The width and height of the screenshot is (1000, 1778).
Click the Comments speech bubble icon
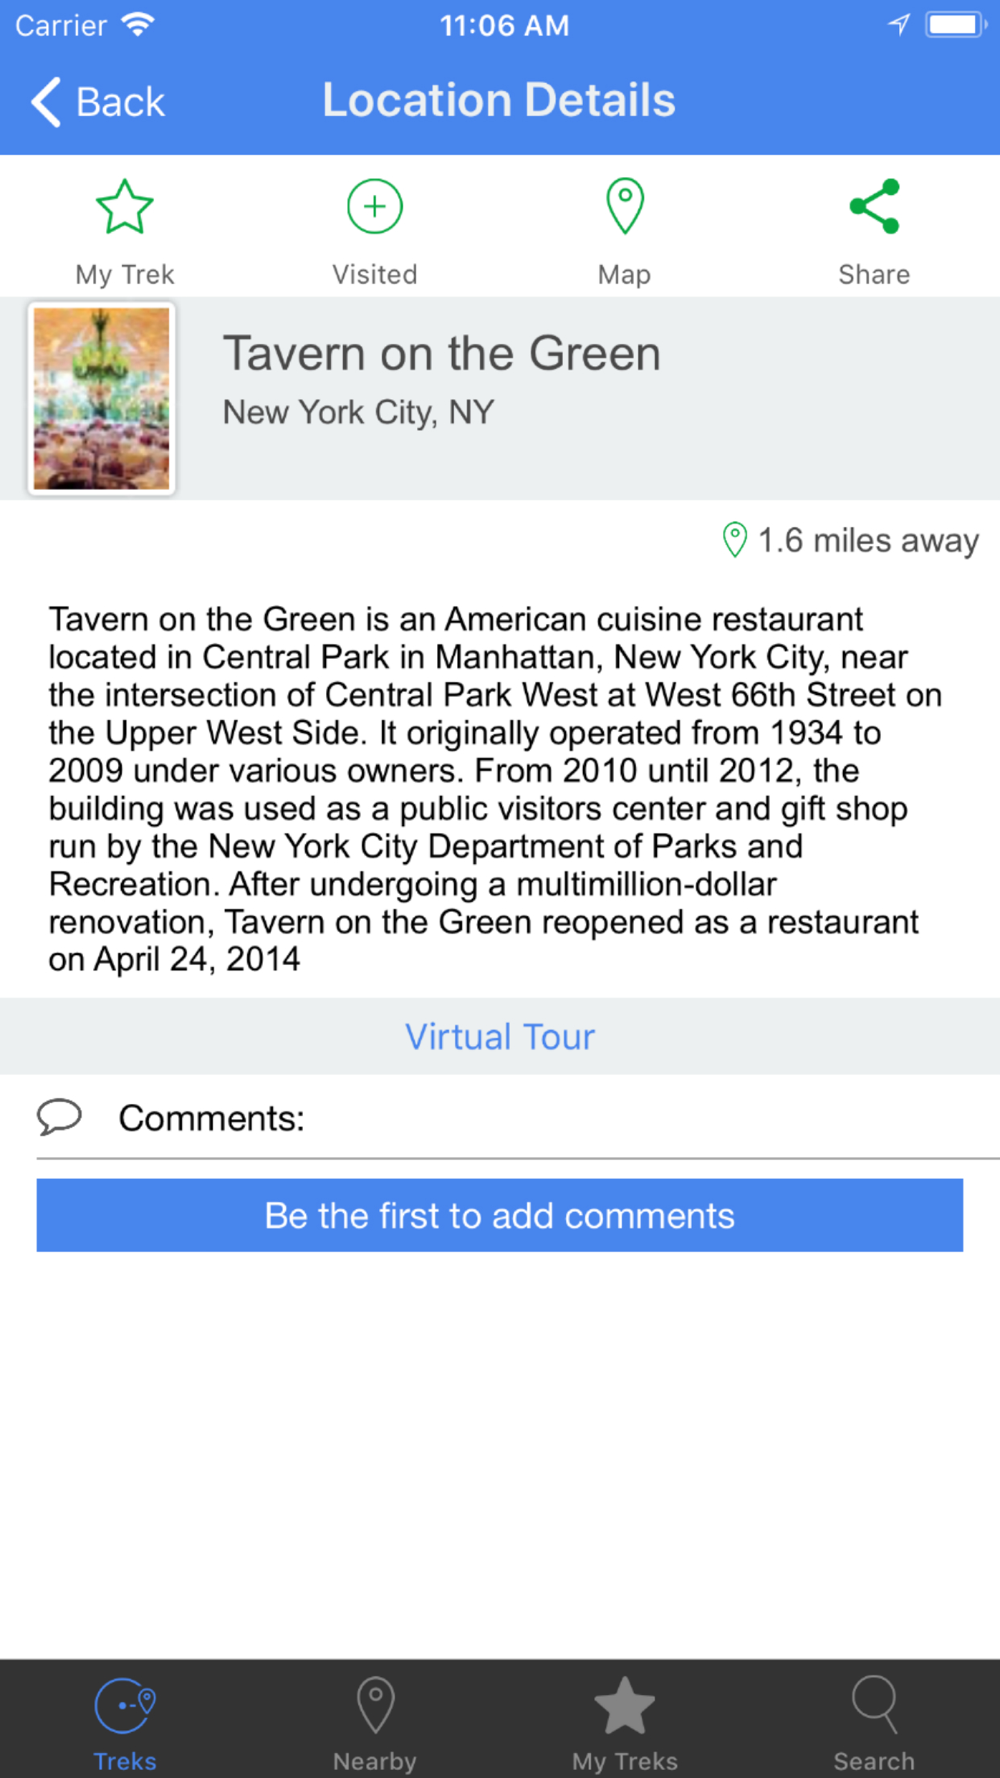(60, 1117)
